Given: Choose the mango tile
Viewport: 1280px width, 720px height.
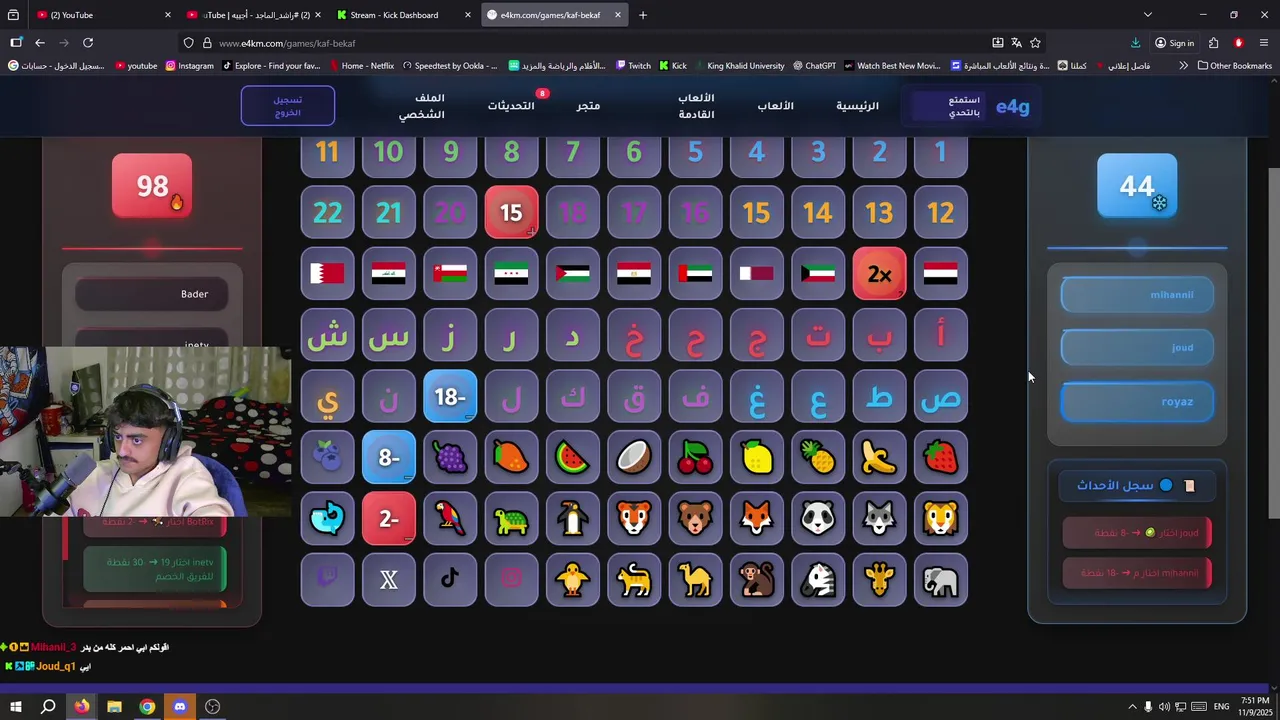Looking at the screenshot, I should (x=511, y=457).
